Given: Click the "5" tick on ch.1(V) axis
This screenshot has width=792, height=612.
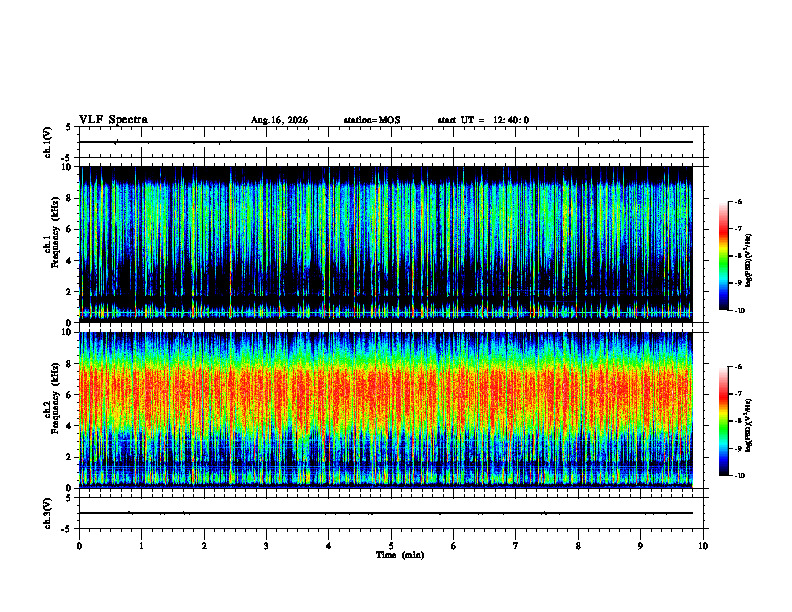Looking at the screenshot, I should [x=68, y=127].
